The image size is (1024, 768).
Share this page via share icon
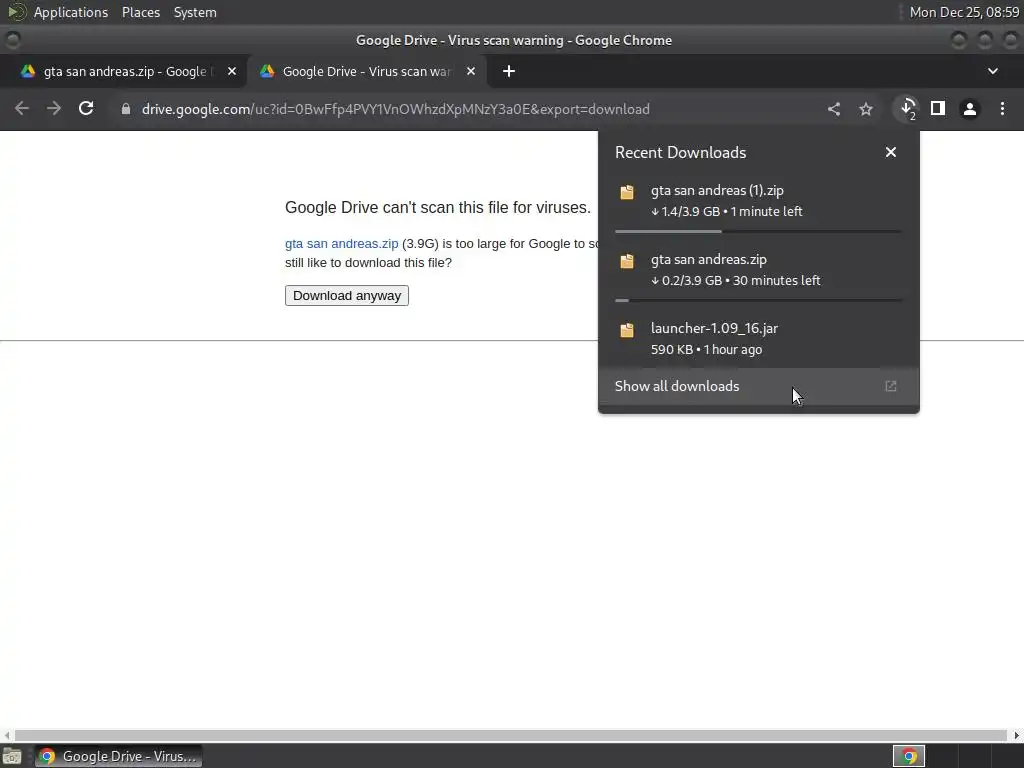click(x=834, y=109)
